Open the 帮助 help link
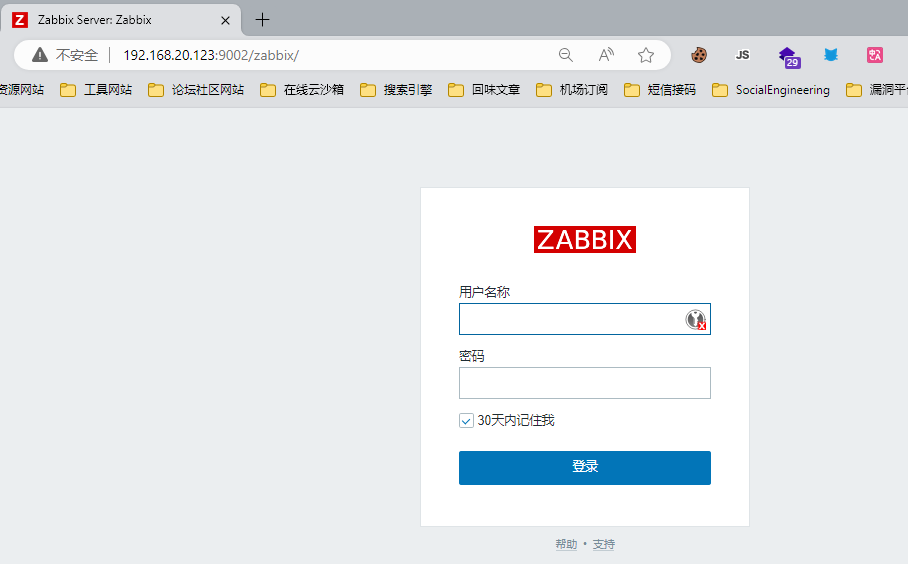Image resolution: width=908 pixels, height=564 pixels. pyautogui.click(x=566, y=544)
